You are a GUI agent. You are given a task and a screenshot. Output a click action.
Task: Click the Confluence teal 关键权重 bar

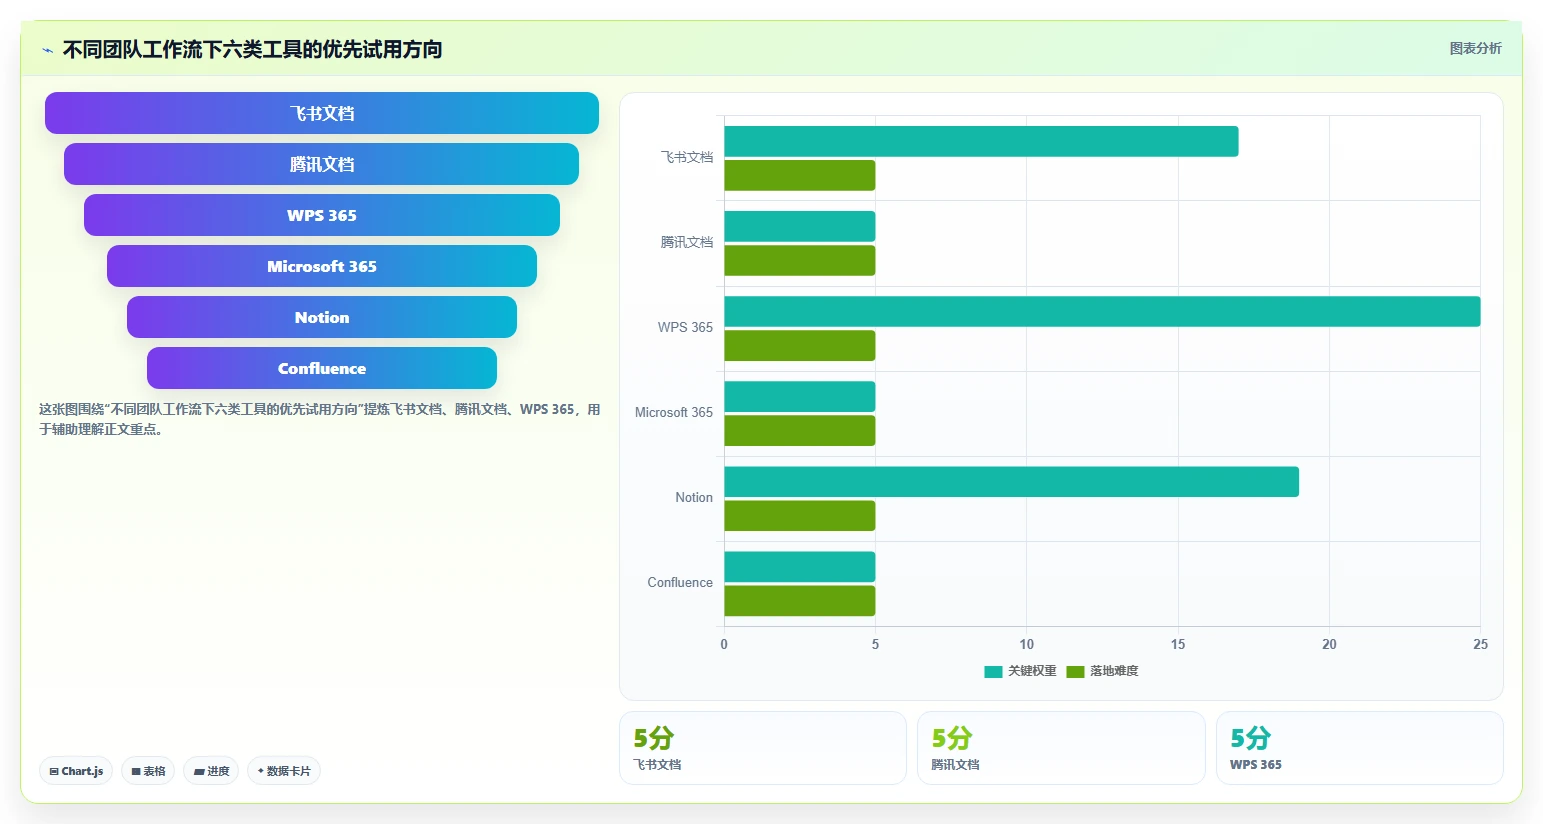pos(800,566)
